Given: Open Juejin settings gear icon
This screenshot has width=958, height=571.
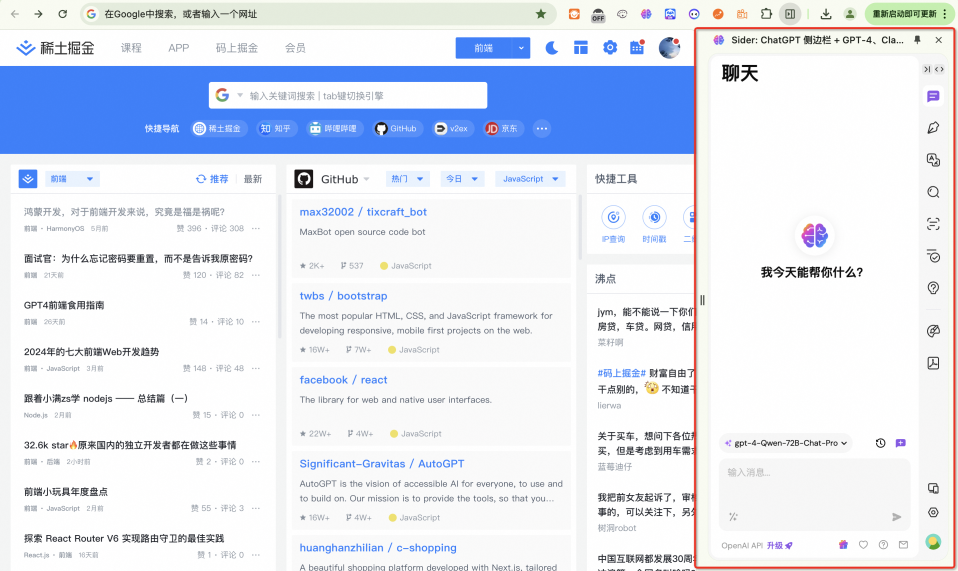Looking at the screenshot, I should click(x=610, y=48).
